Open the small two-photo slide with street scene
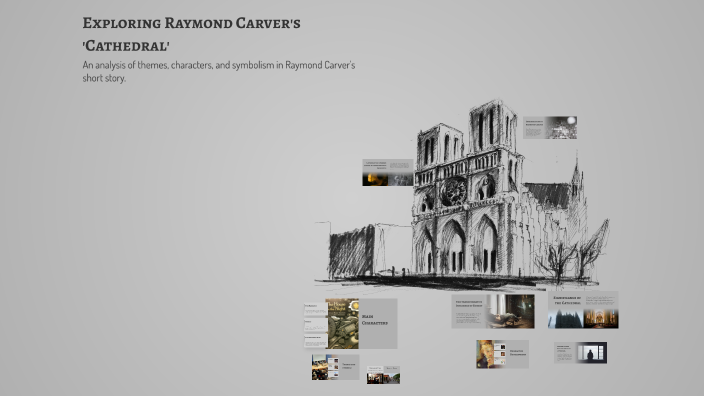 383,375
